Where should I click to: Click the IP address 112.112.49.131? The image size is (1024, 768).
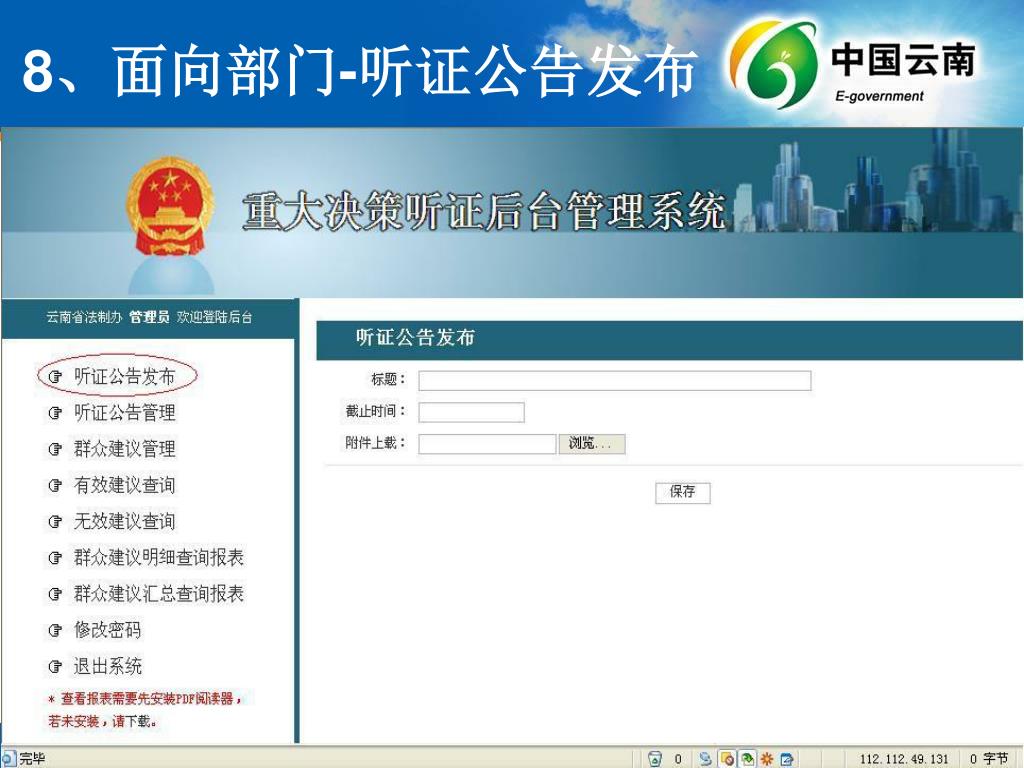pyautogui.click(x=903, y=759)
